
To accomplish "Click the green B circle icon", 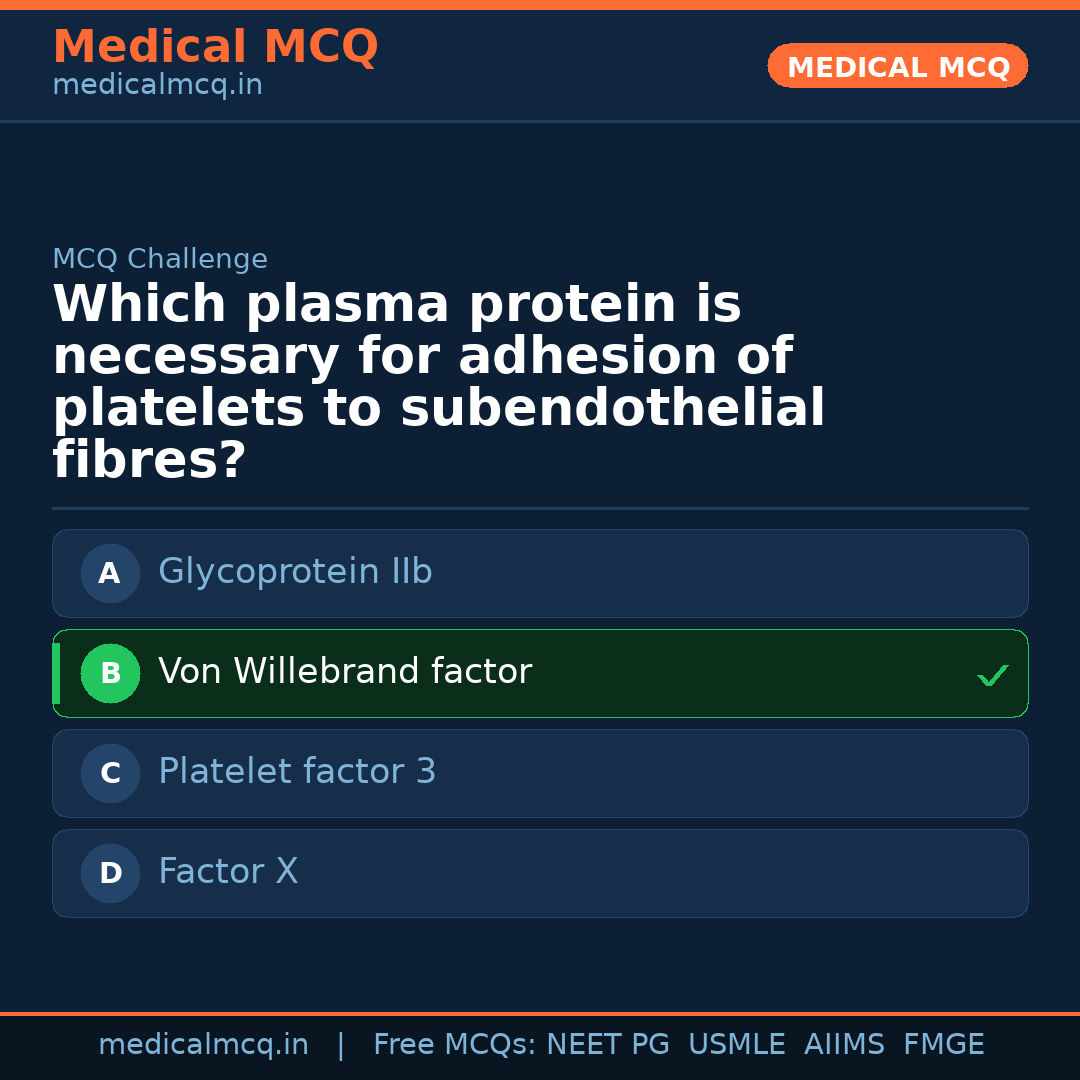I will pos(110,673).
